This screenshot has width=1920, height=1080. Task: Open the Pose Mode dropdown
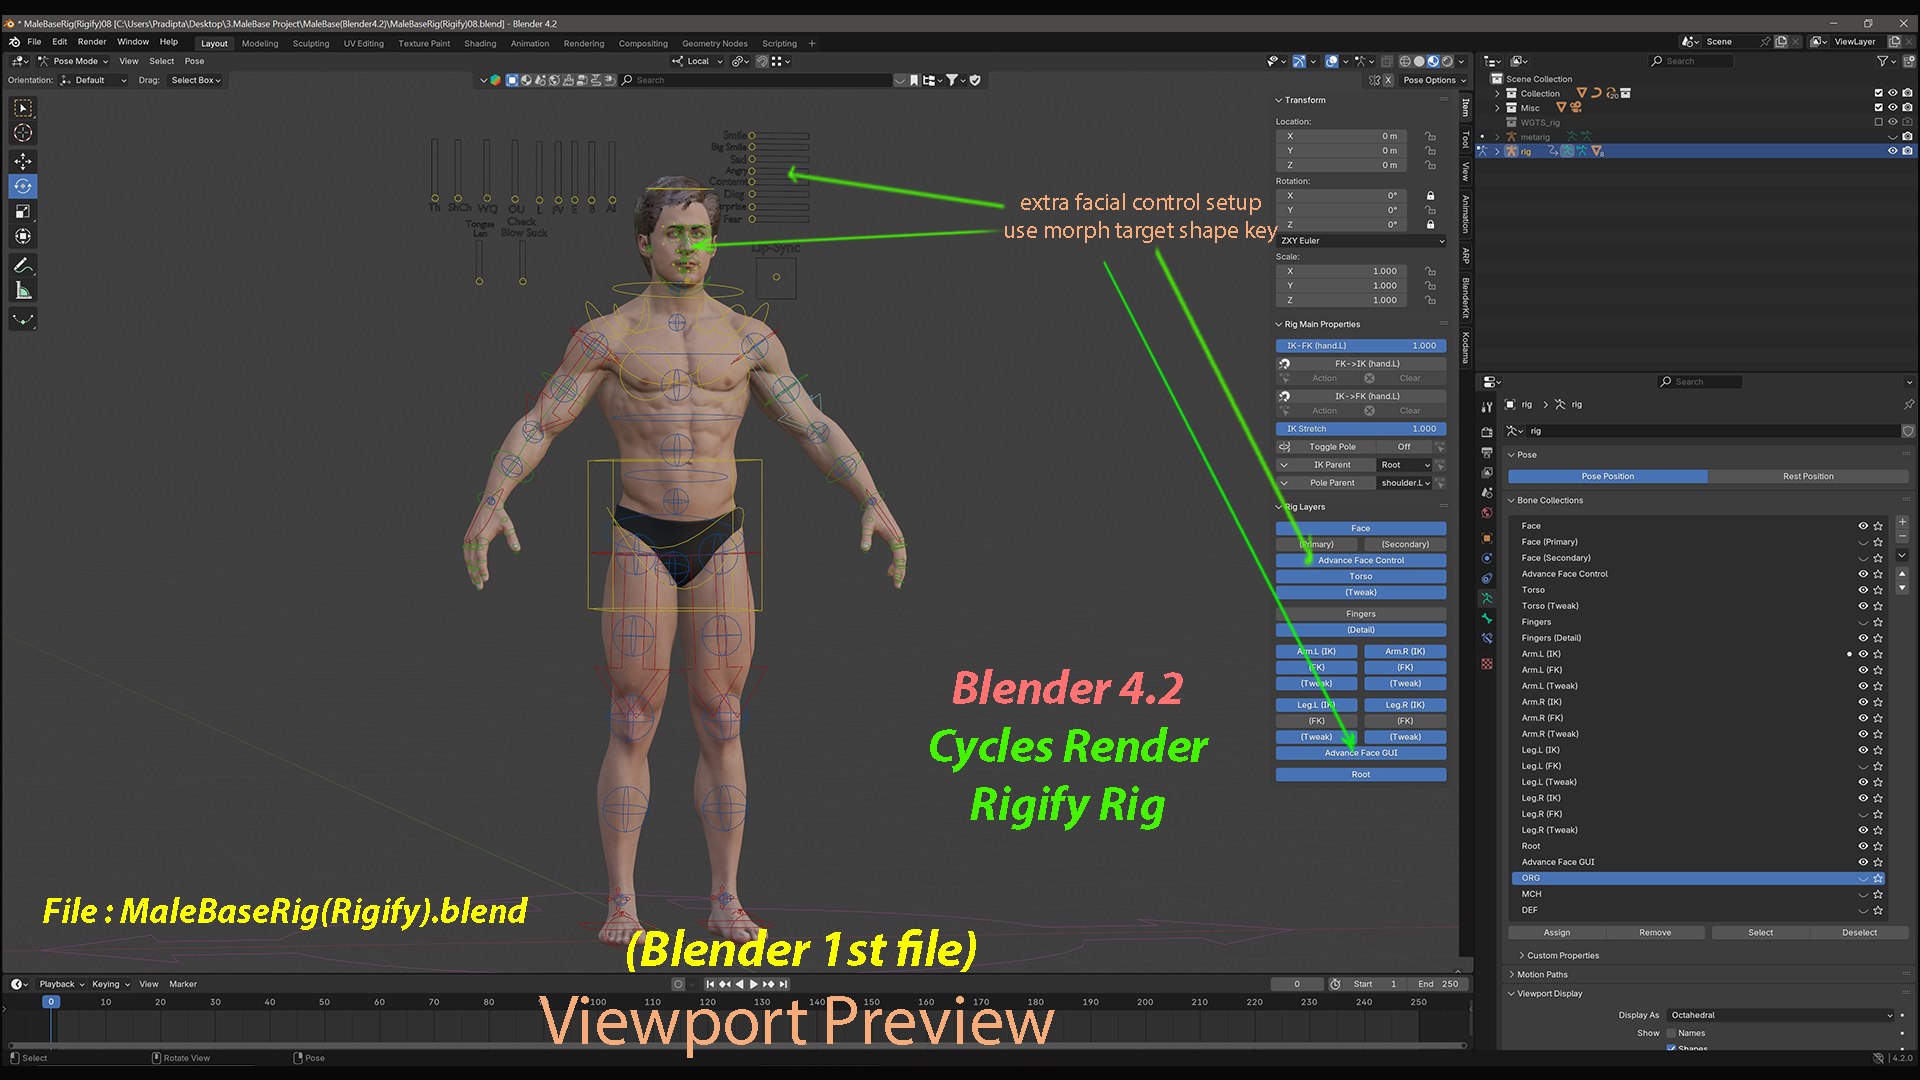(x=74, y=61)
